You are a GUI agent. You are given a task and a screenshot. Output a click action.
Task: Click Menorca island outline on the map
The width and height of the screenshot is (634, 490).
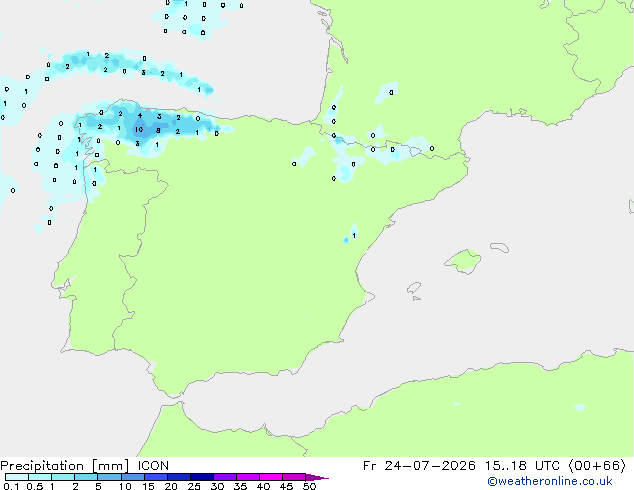click(500, 247)
